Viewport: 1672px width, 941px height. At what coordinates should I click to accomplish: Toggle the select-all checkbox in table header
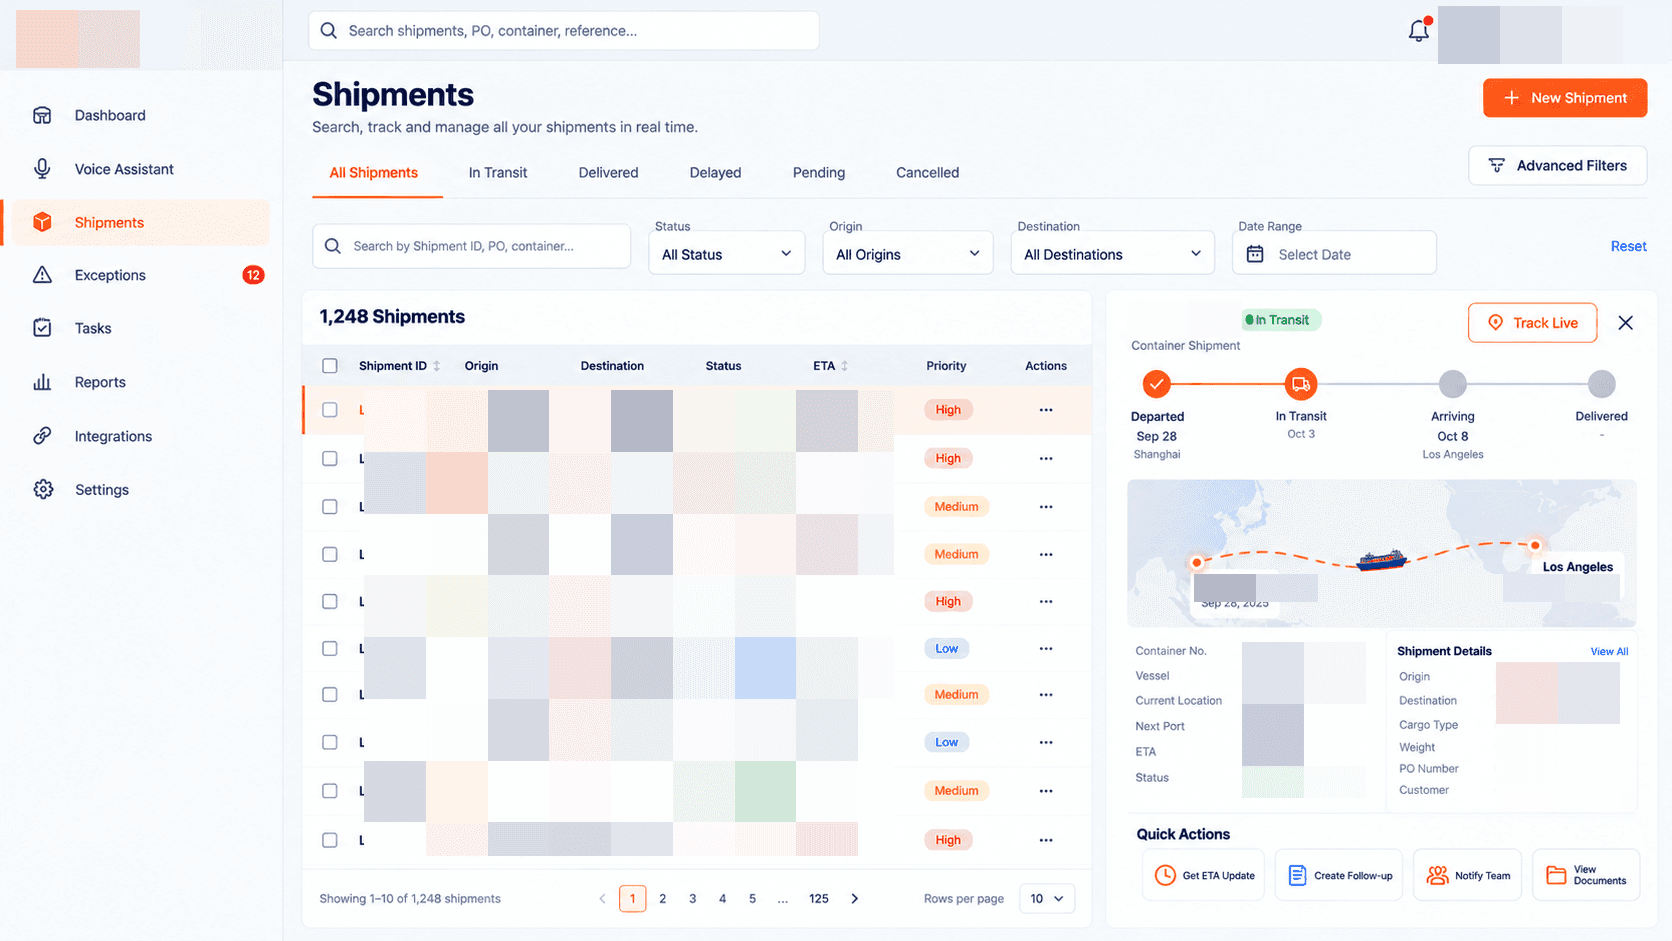330,366
